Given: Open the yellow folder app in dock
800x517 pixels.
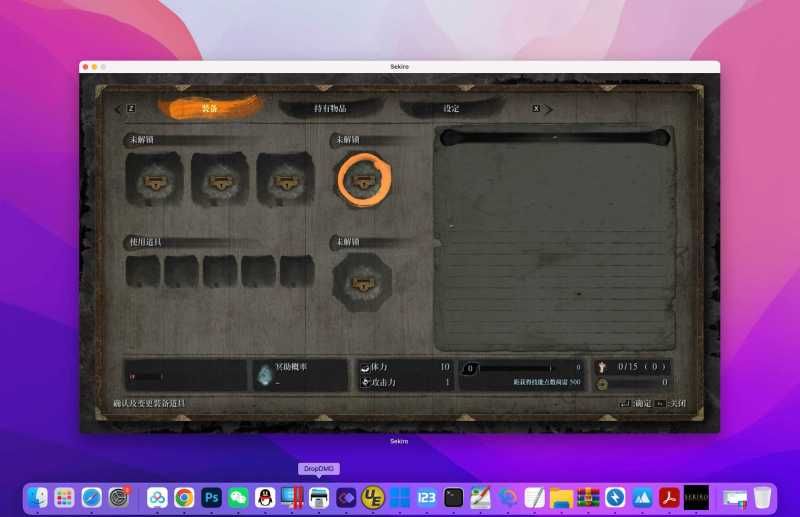Looking at the screenshot, I should click(x=561, y=498).
